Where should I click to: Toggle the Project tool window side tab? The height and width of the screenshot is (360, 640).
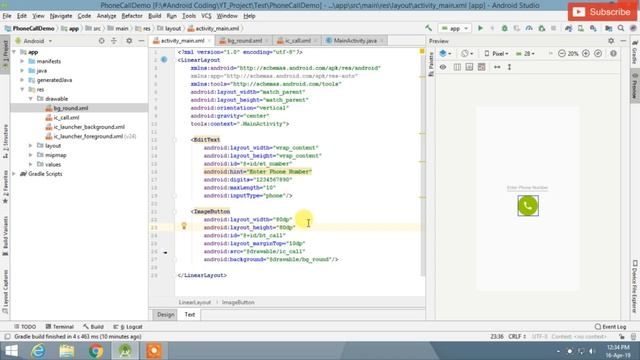coord(5,55)
